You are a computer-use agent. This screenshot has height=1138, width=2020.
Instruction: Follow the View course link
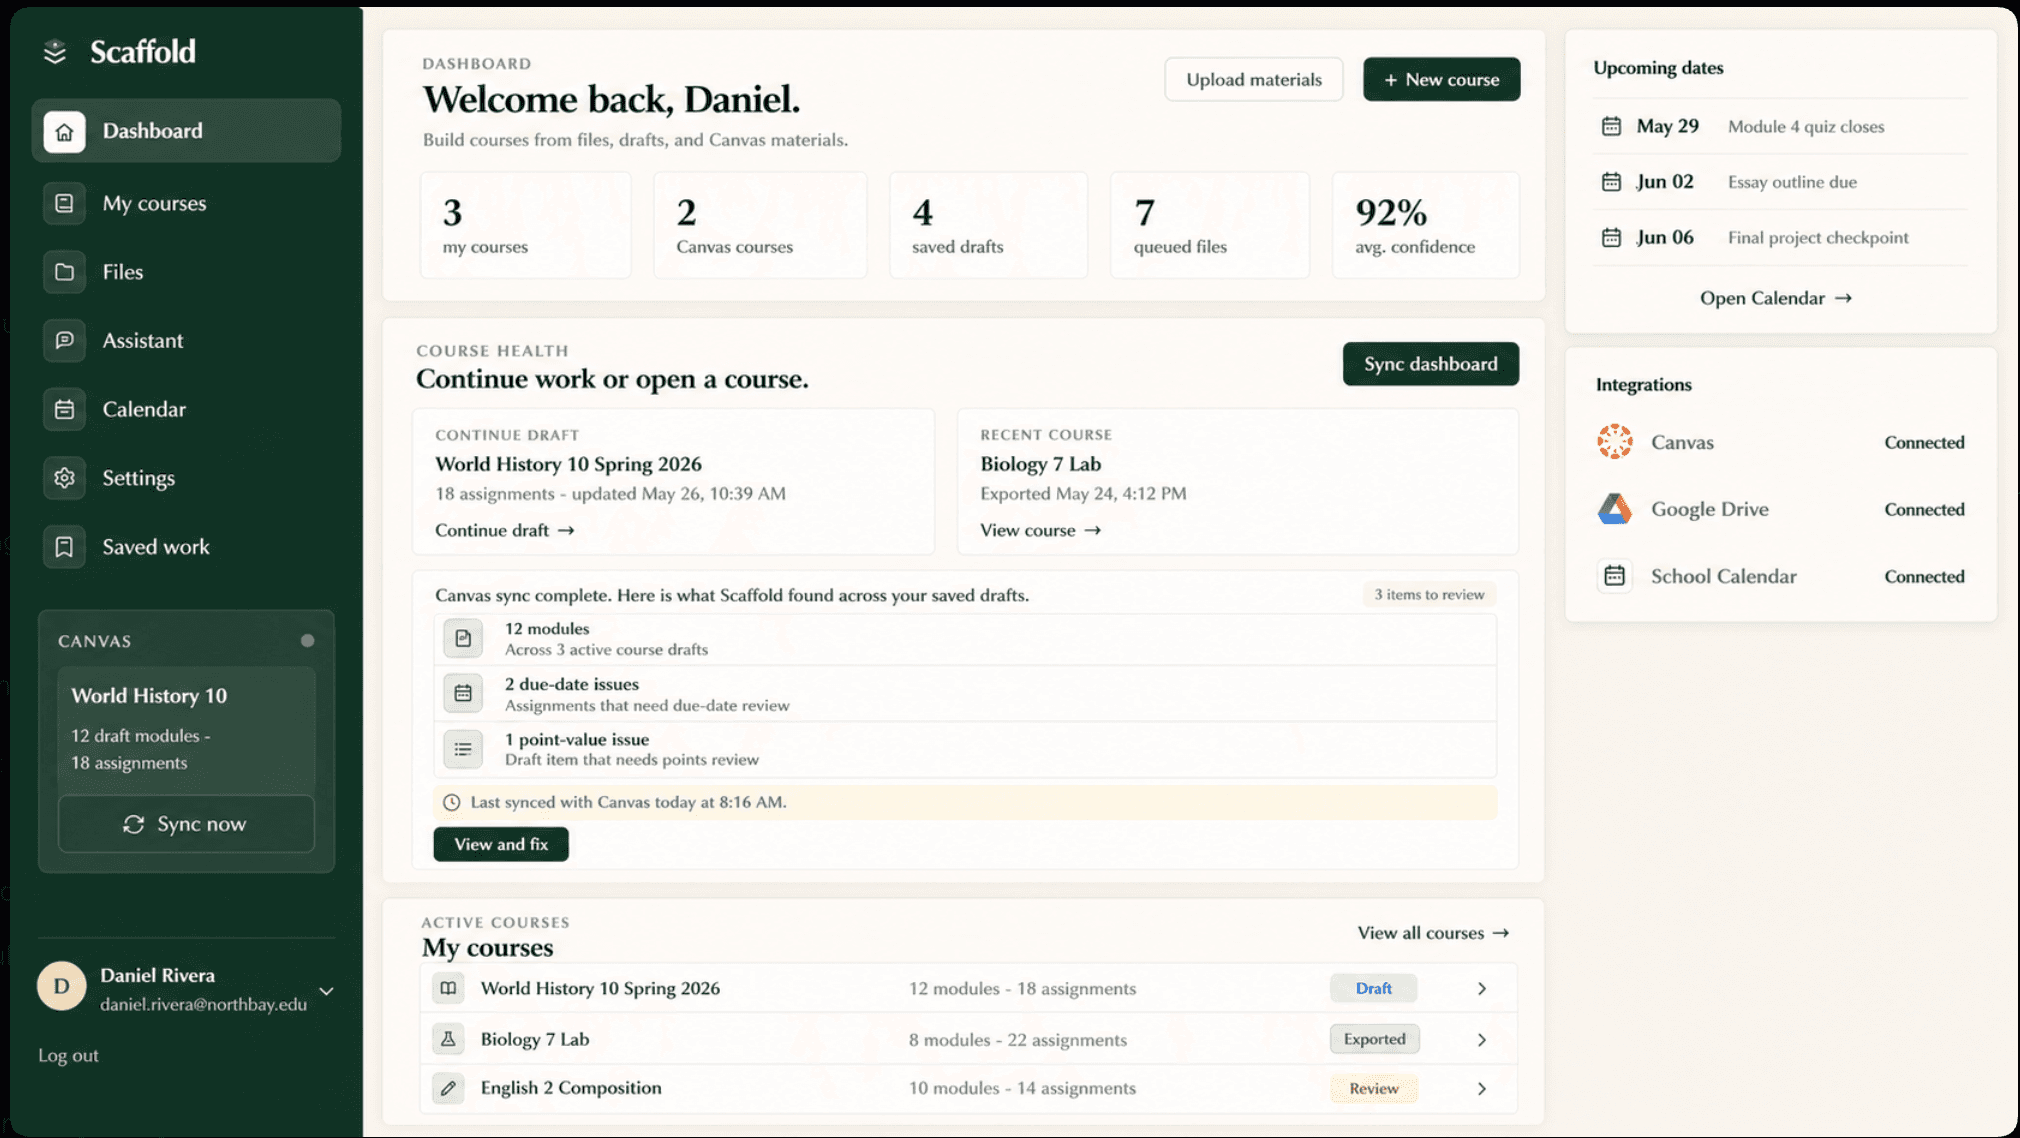pos(1040,530)
